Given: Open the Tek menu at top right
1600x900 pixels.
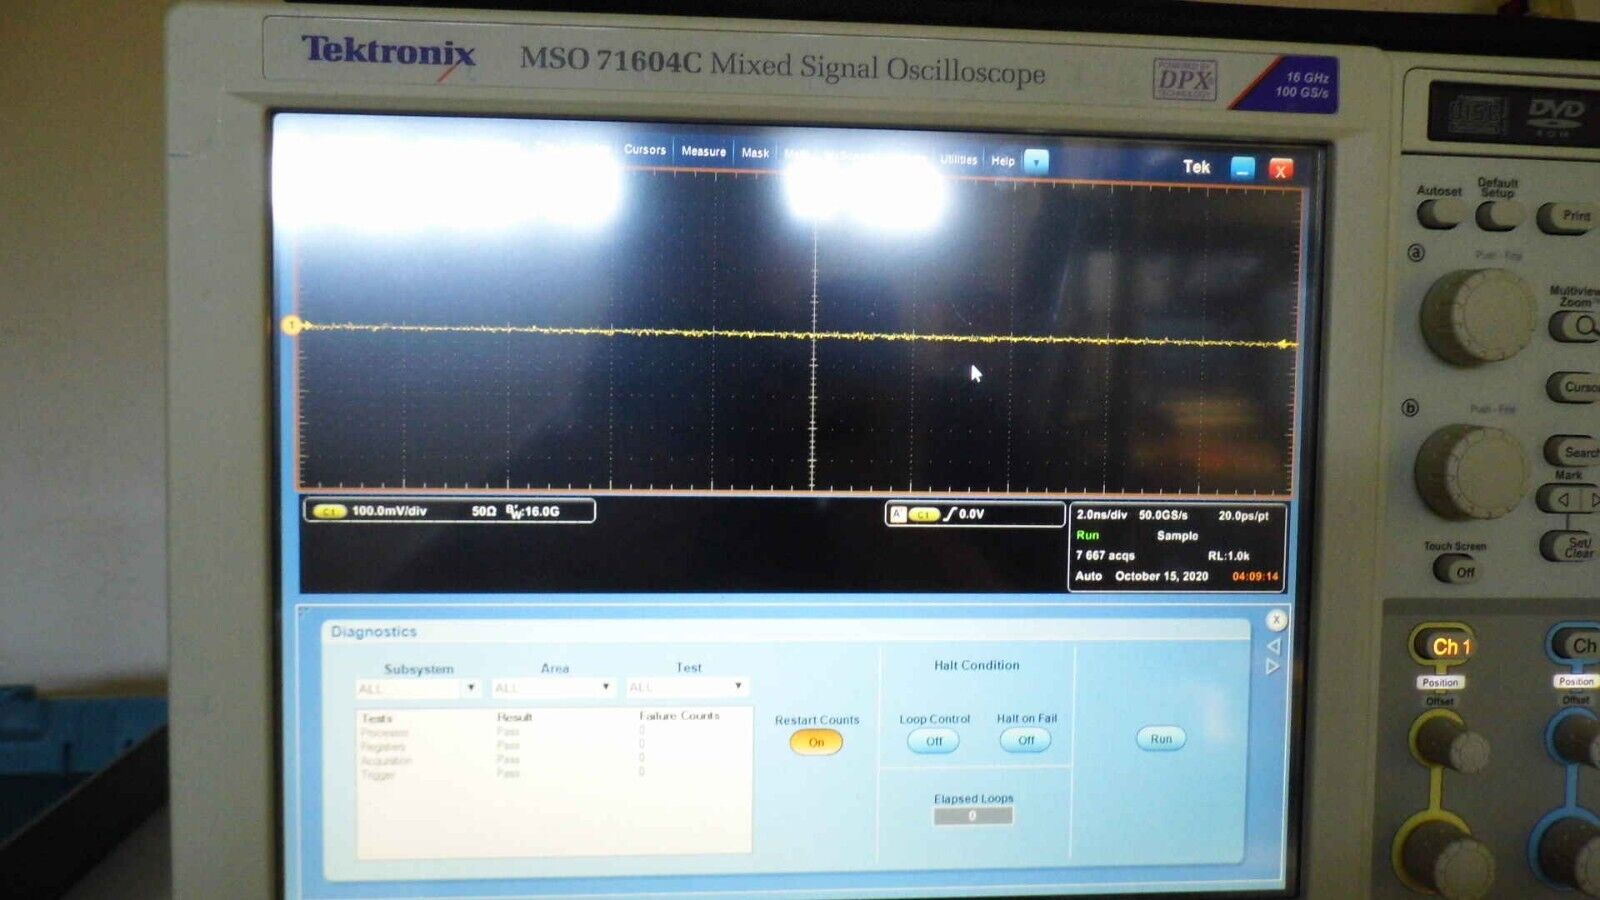Looking at the screenshot, I should (x=1196, y=167).
